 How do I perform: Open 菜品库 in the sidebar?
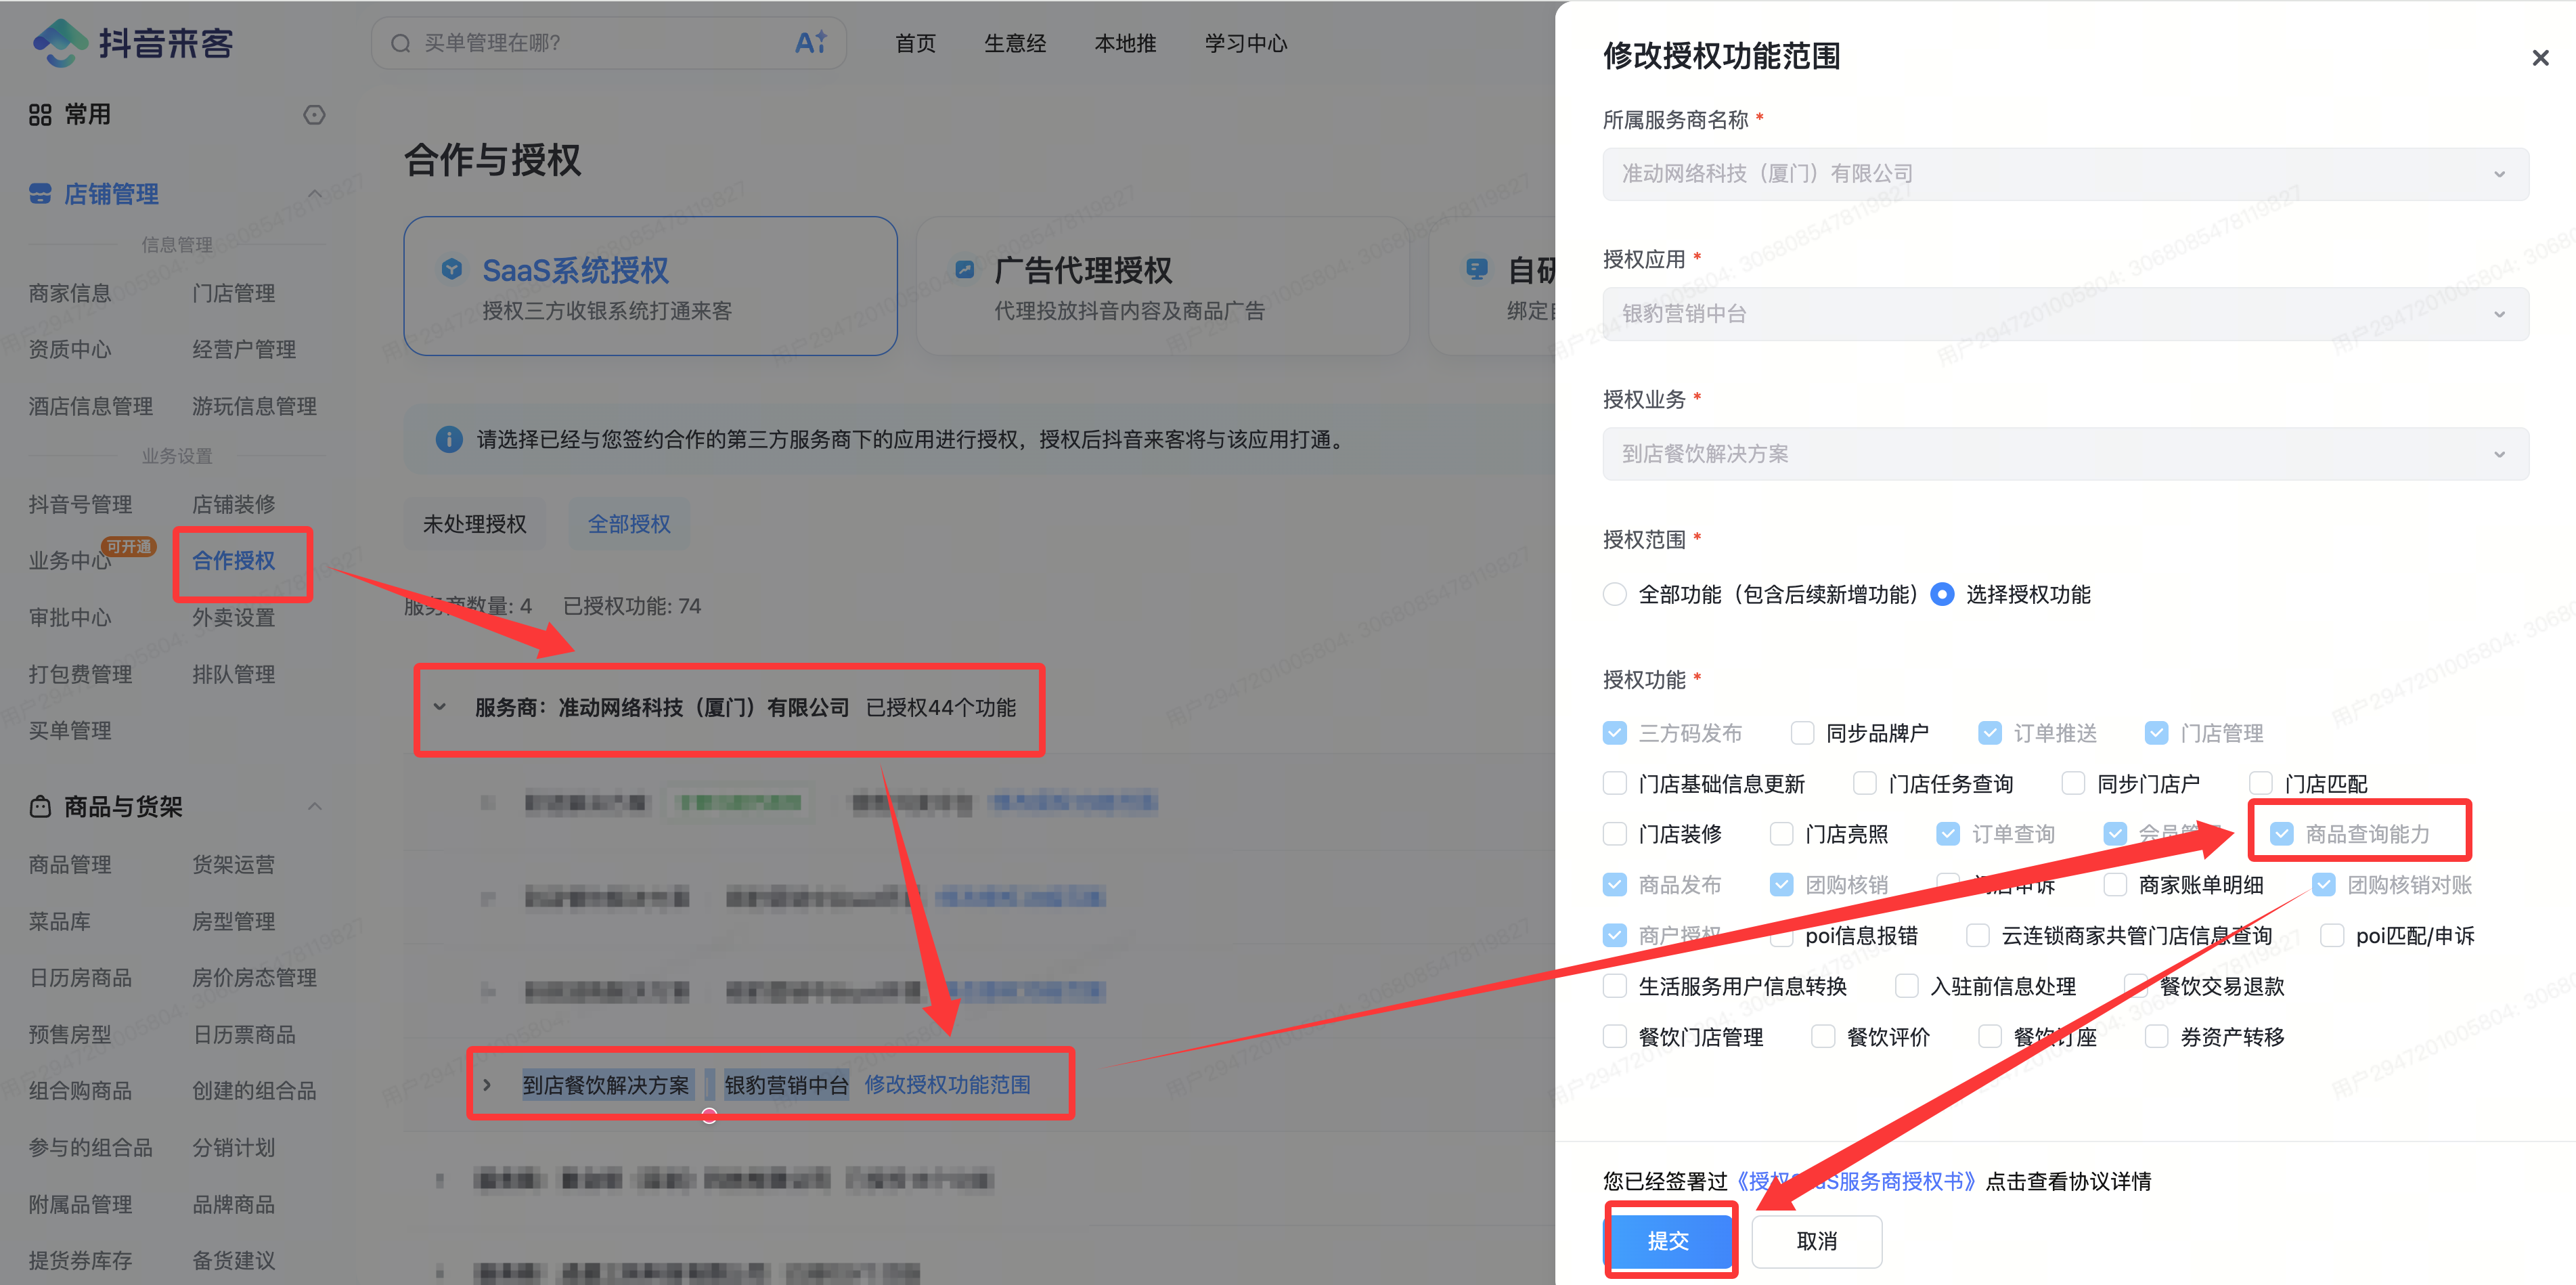(x=60, y=921)
